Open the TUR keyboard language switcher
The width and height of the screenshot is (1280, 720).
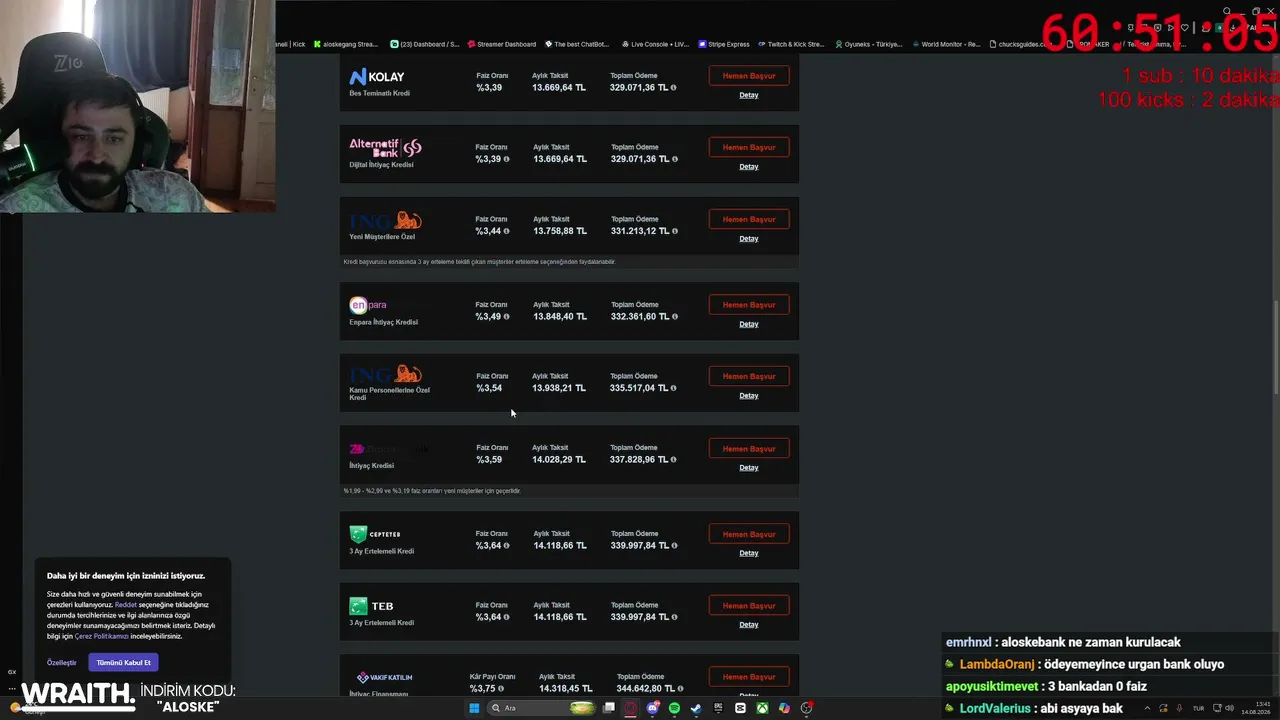click(x=1198, y=708)
